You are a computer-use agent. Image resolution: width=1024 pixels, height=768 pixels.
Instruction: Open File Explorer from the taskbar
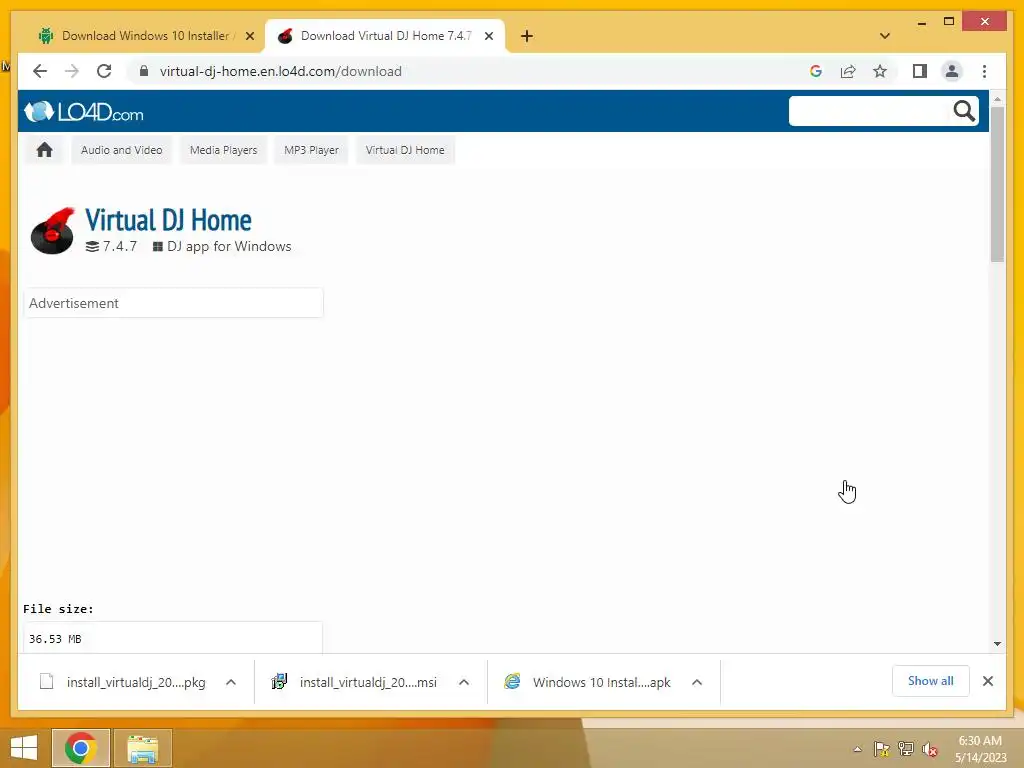click(x=143, y=748)
